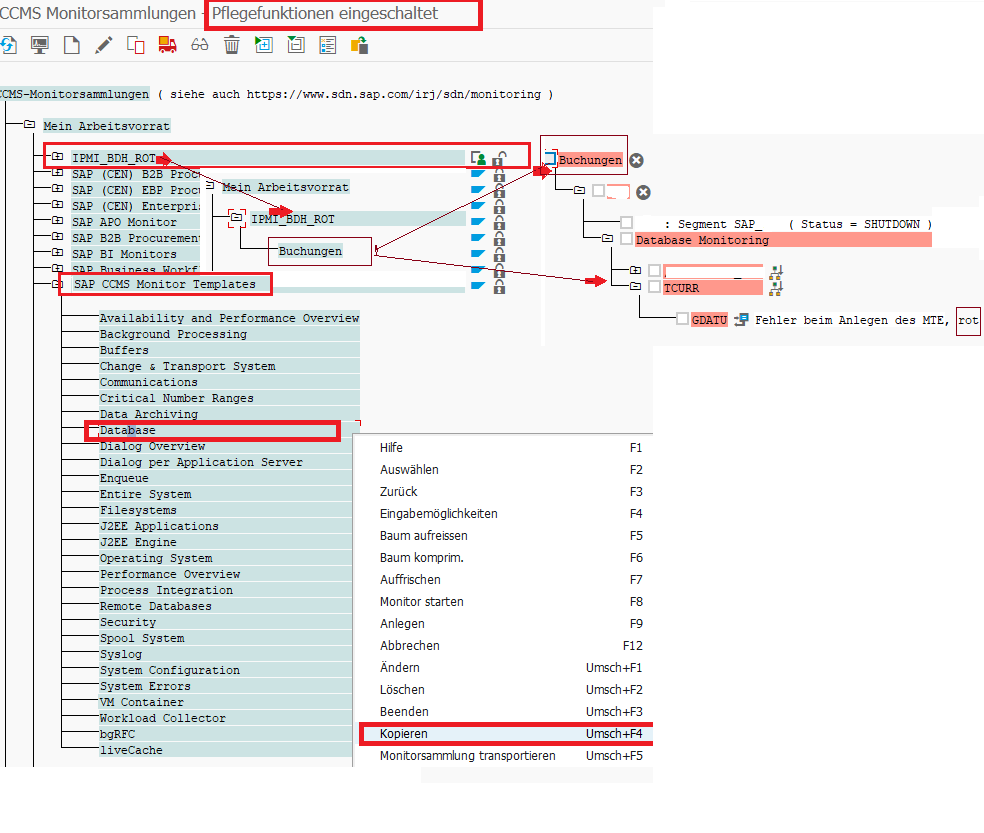Screen dimensions: 984x833
Task: Click the red transport truck icon
Action: coord(167,45)
